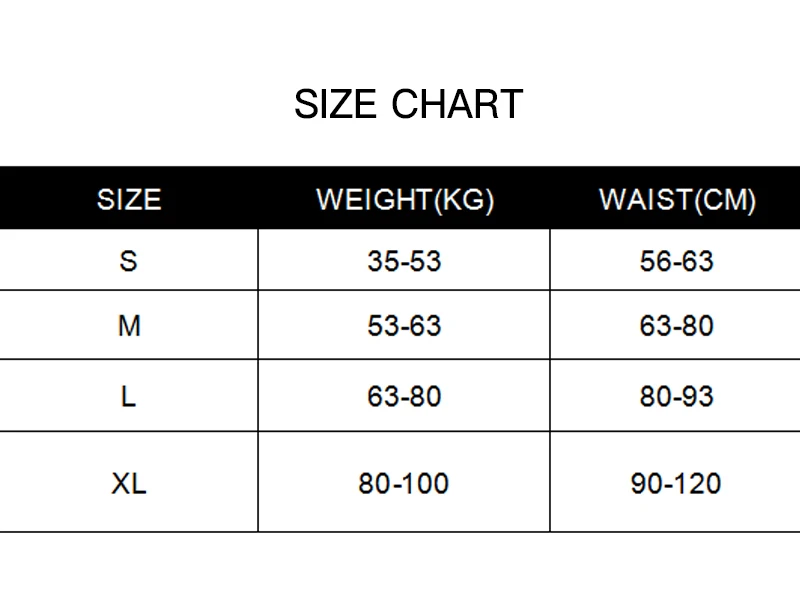This screenshot has width=800, height=595.
Task: Click the M size cell
Action: point(129,326)
